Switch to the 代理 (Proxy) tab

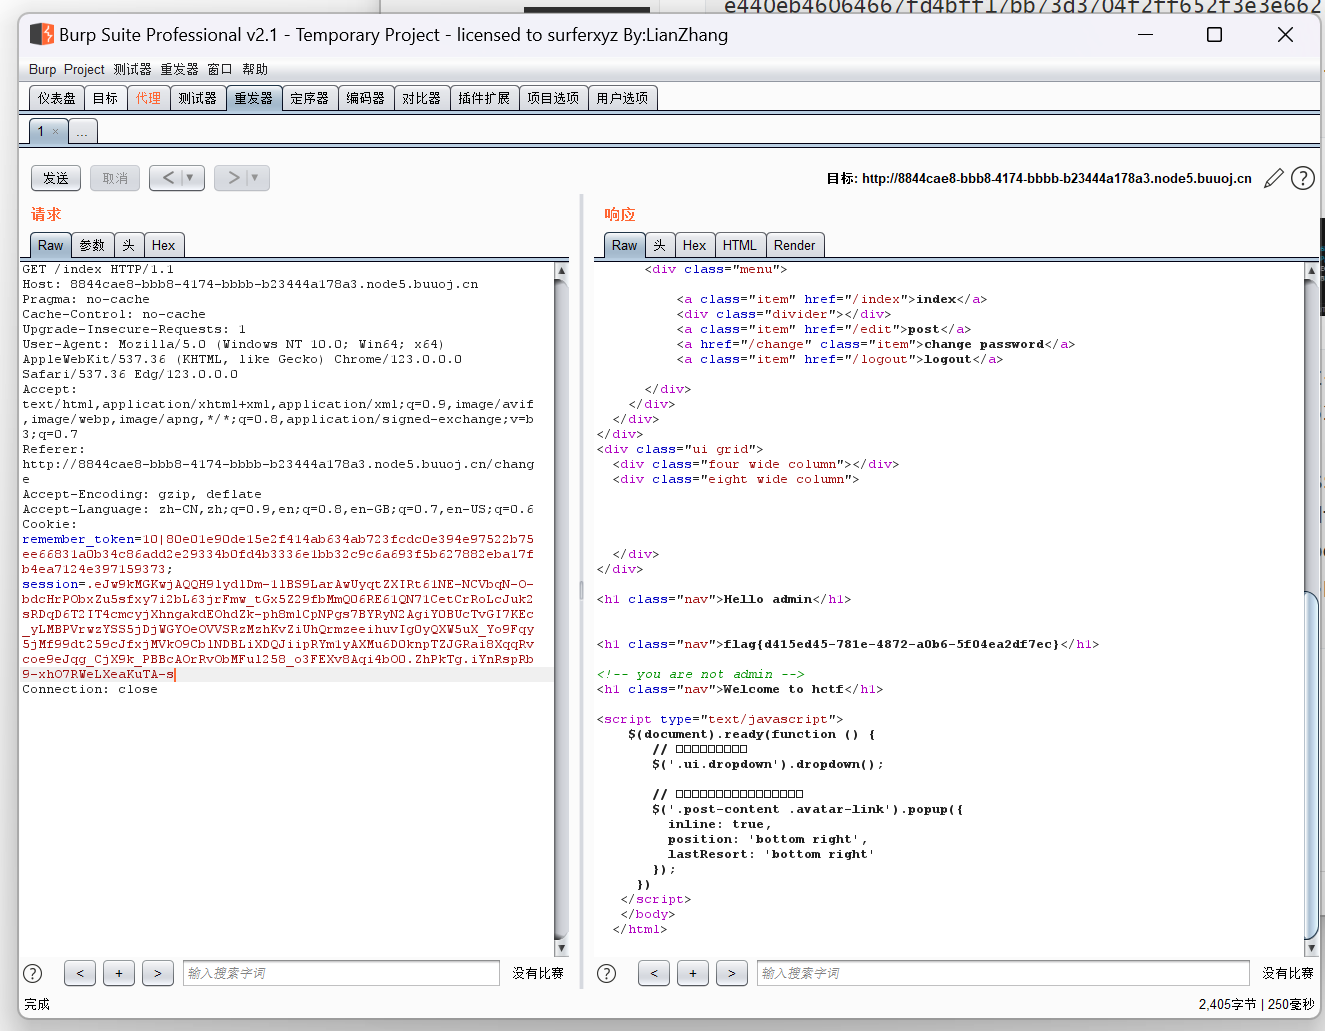(x=148, y=98)
